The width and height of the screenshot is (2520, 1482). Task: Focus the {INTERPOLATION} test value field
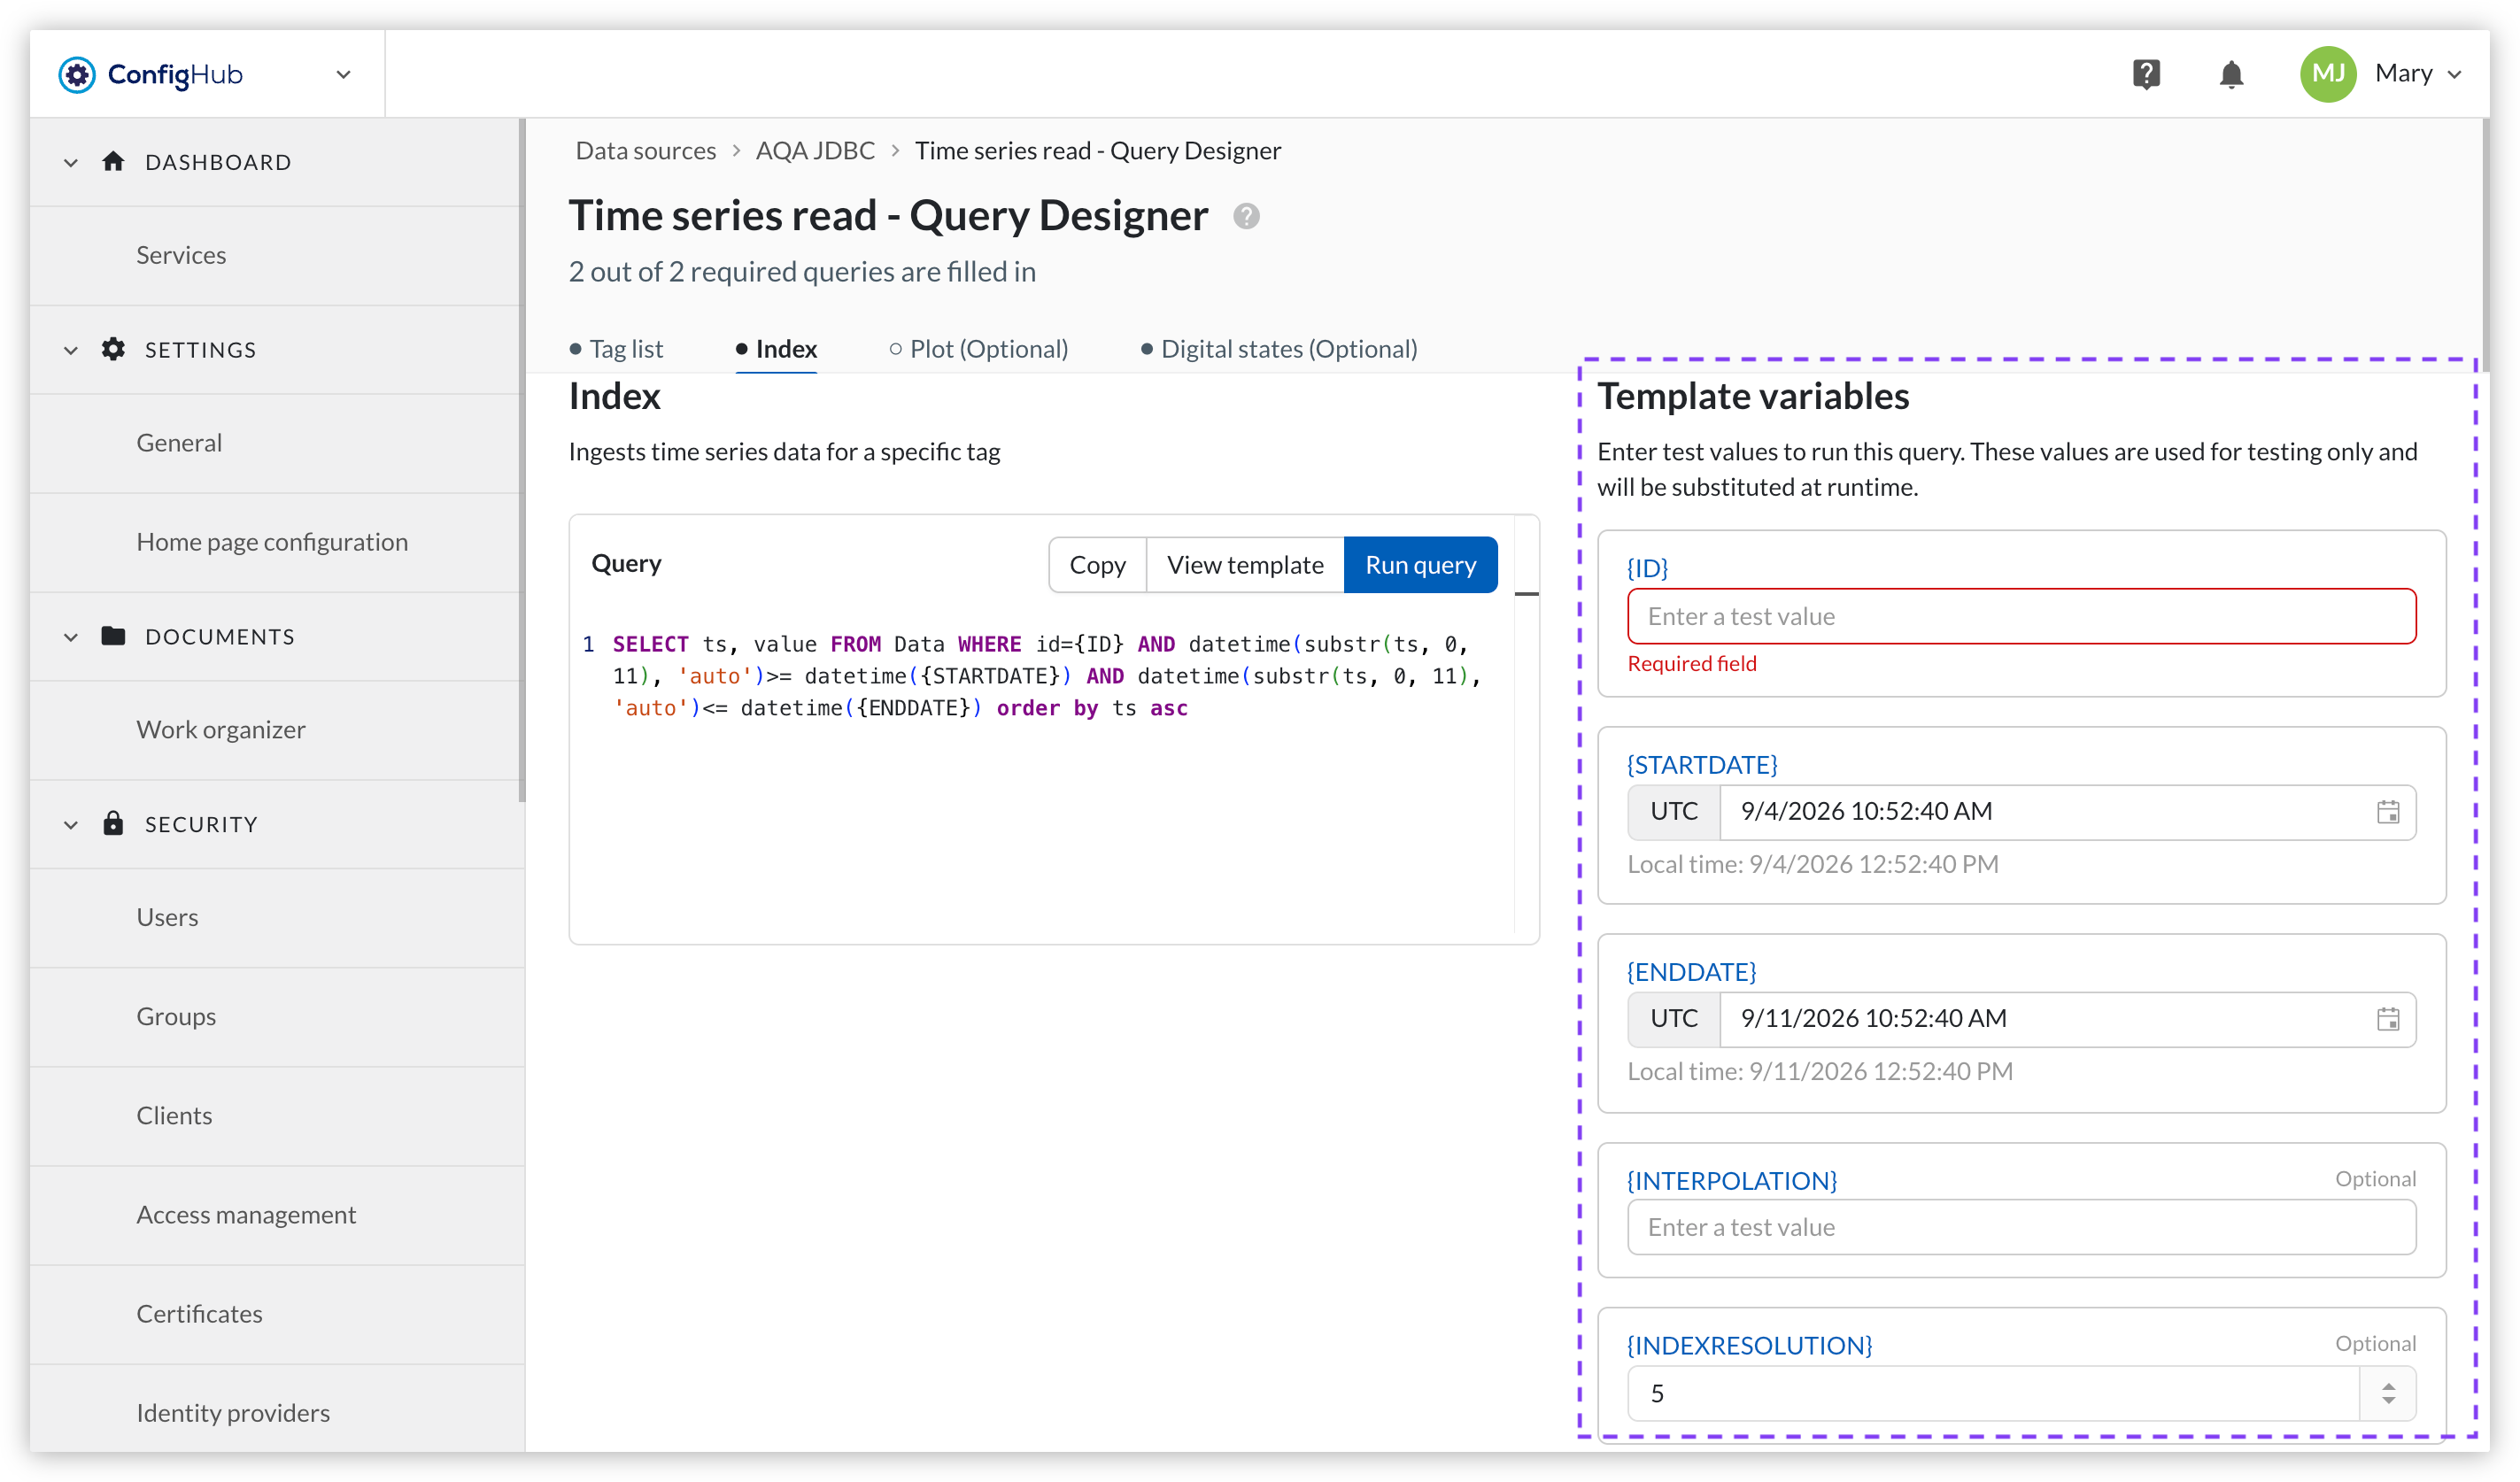click(x=2021, y=1227)
